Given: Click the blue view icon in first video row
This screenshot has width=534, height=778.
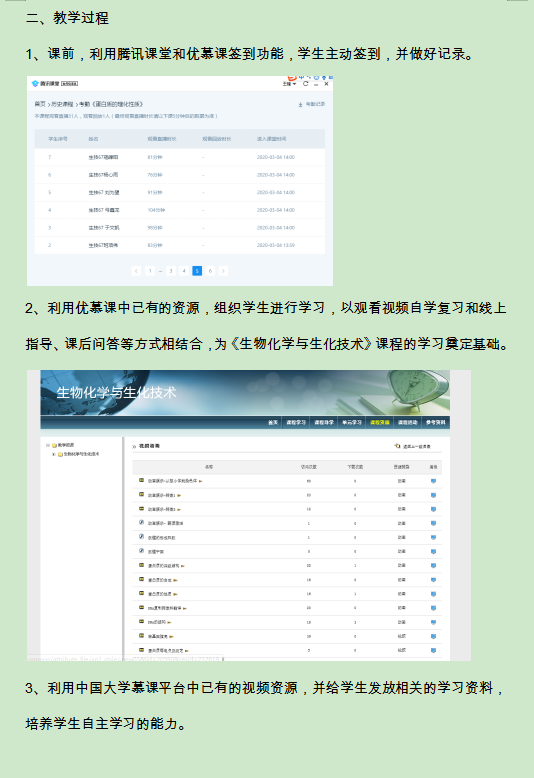Looking at the screenshot, I should (433, 481).
